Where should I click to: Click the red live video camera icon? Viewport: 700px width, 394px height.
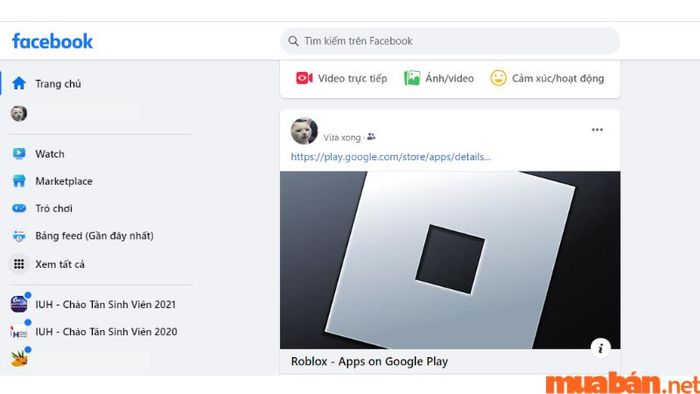click(x=304, y=78)
